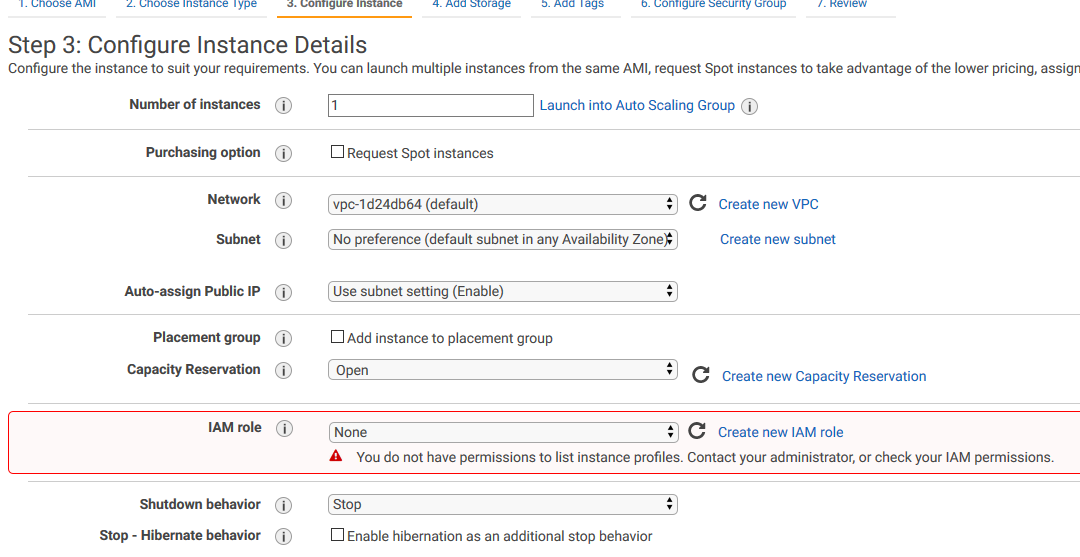Screen dimensions: 1080x557
Task: Click the Create new VPC link
Action: [x=768, y=204]
